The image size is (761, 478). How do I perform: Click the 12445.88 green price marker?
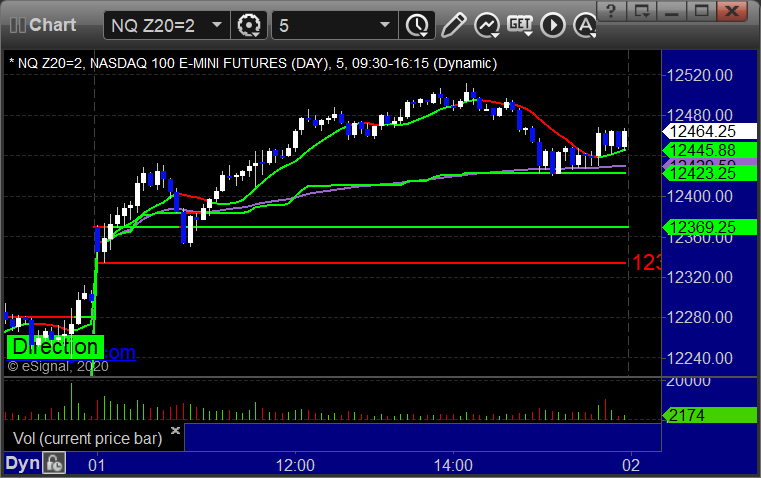(x=709, y=150)
